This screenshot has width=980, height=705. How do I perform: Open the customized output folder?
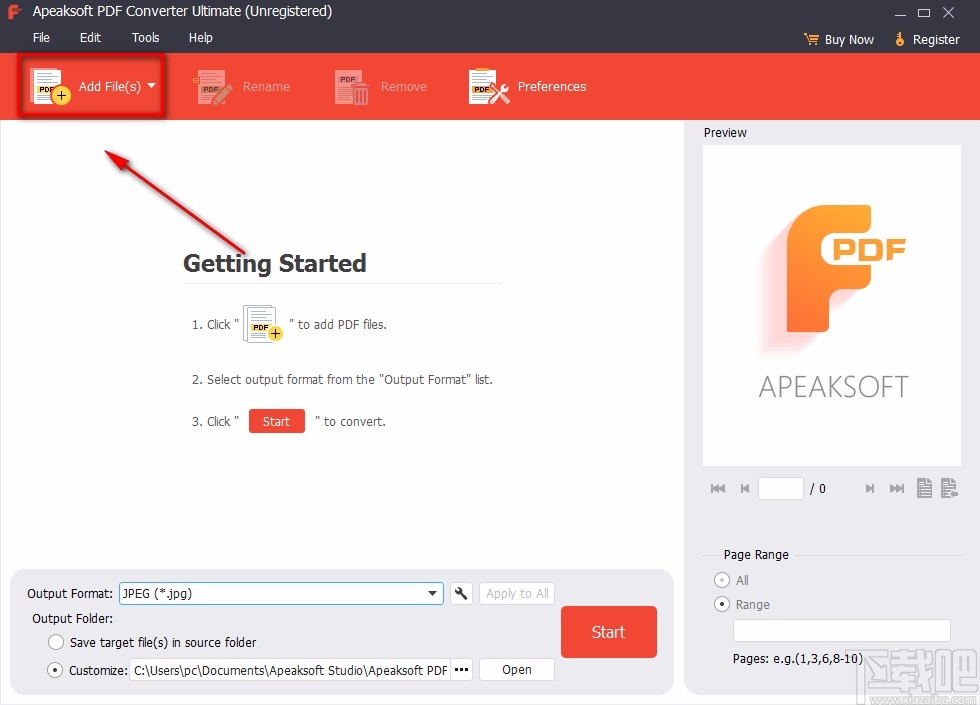516,669
